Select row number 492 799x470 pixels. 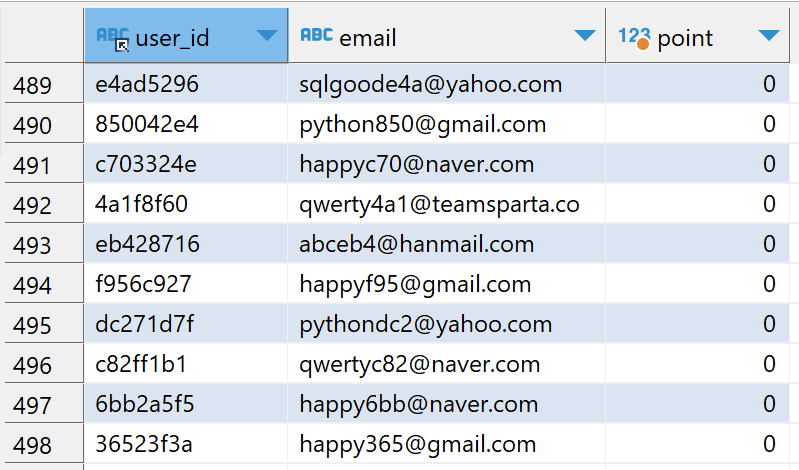coord(44,204)
